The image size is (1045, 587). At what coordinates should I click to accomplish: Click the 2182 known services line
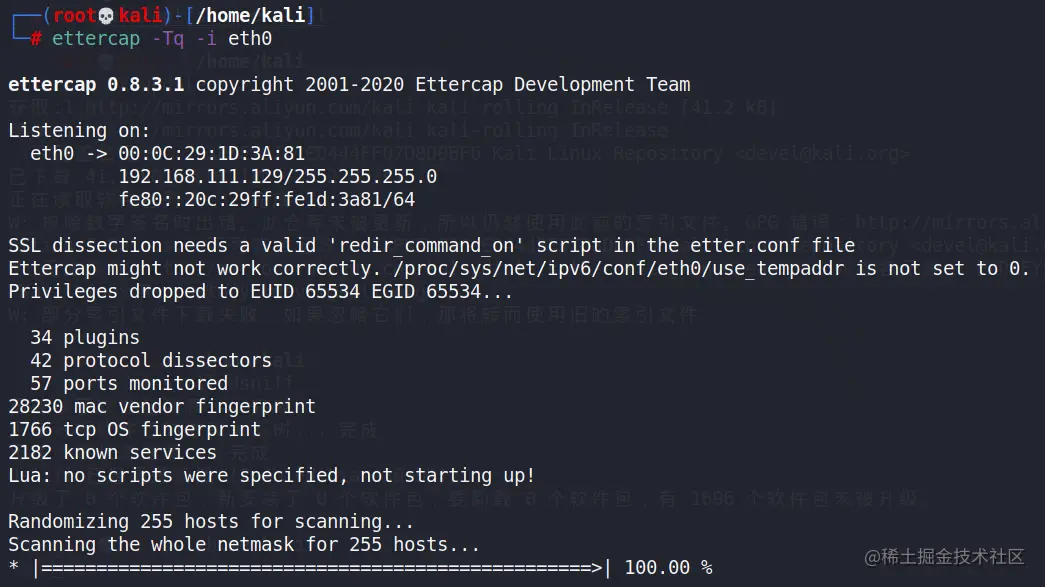pyautogui.click(x=112, y=452)
